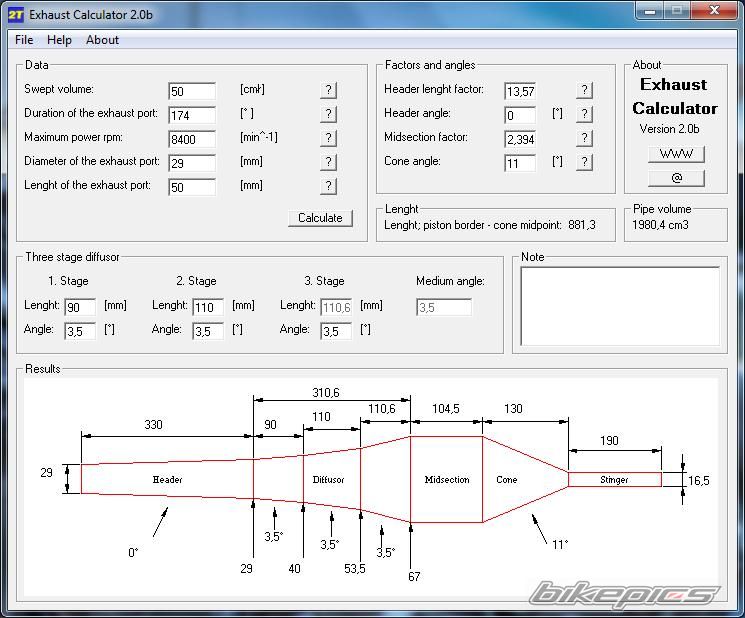
Task: Show help for Header angle
Action: [584, 114]
